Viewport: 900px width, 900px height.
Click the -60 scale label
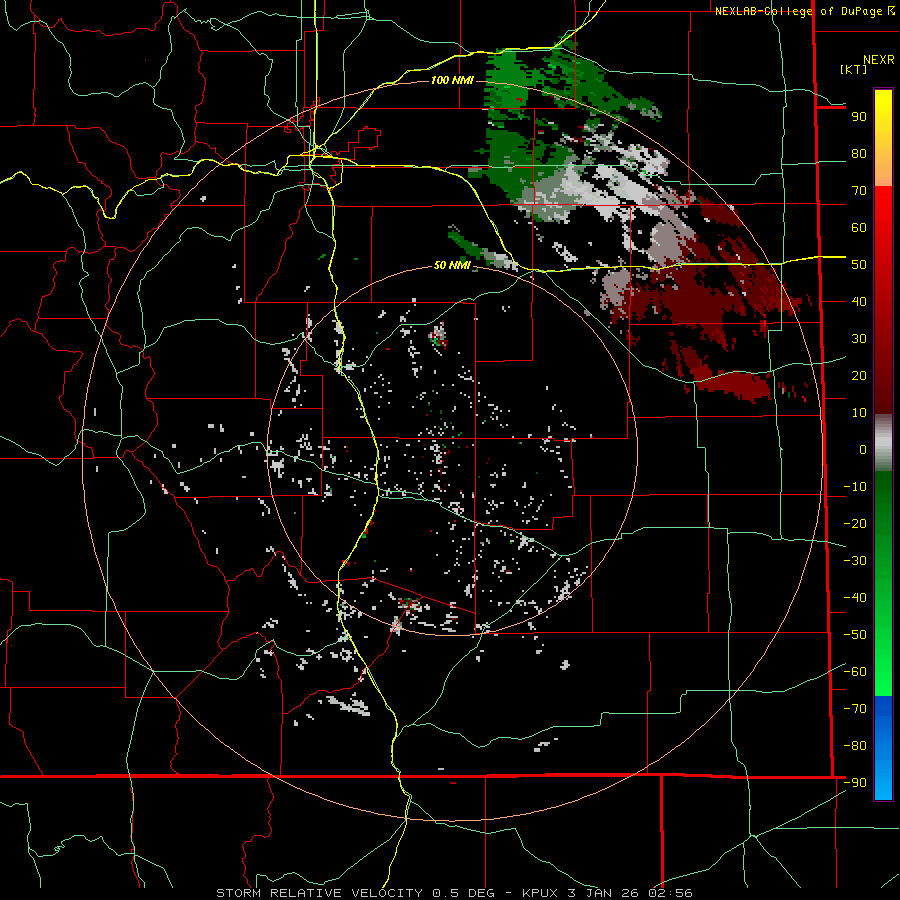pyautogui.click(x=855, y=672)
